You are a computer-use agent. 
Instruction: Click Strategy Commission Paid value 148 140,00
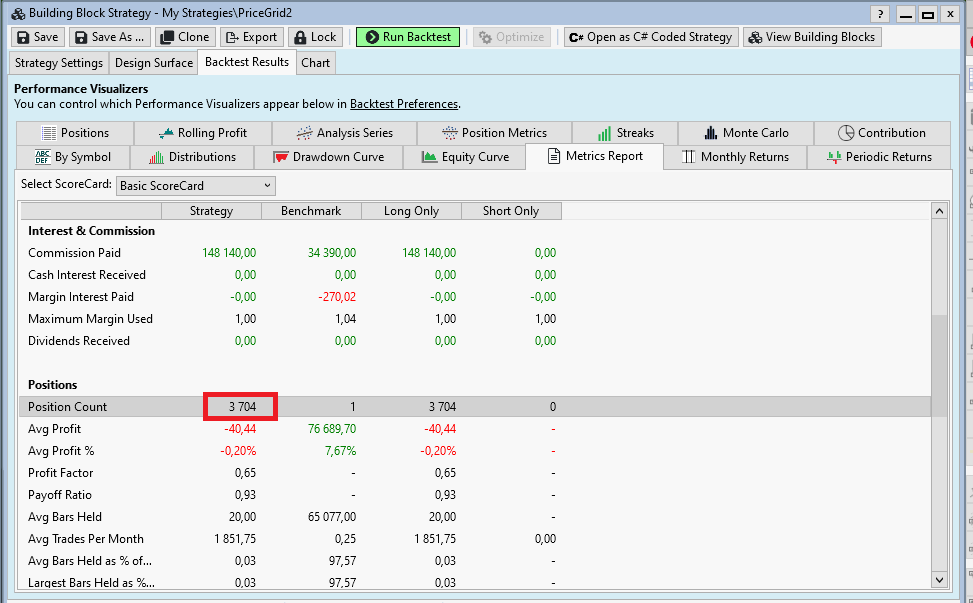(x=229, y=253)
